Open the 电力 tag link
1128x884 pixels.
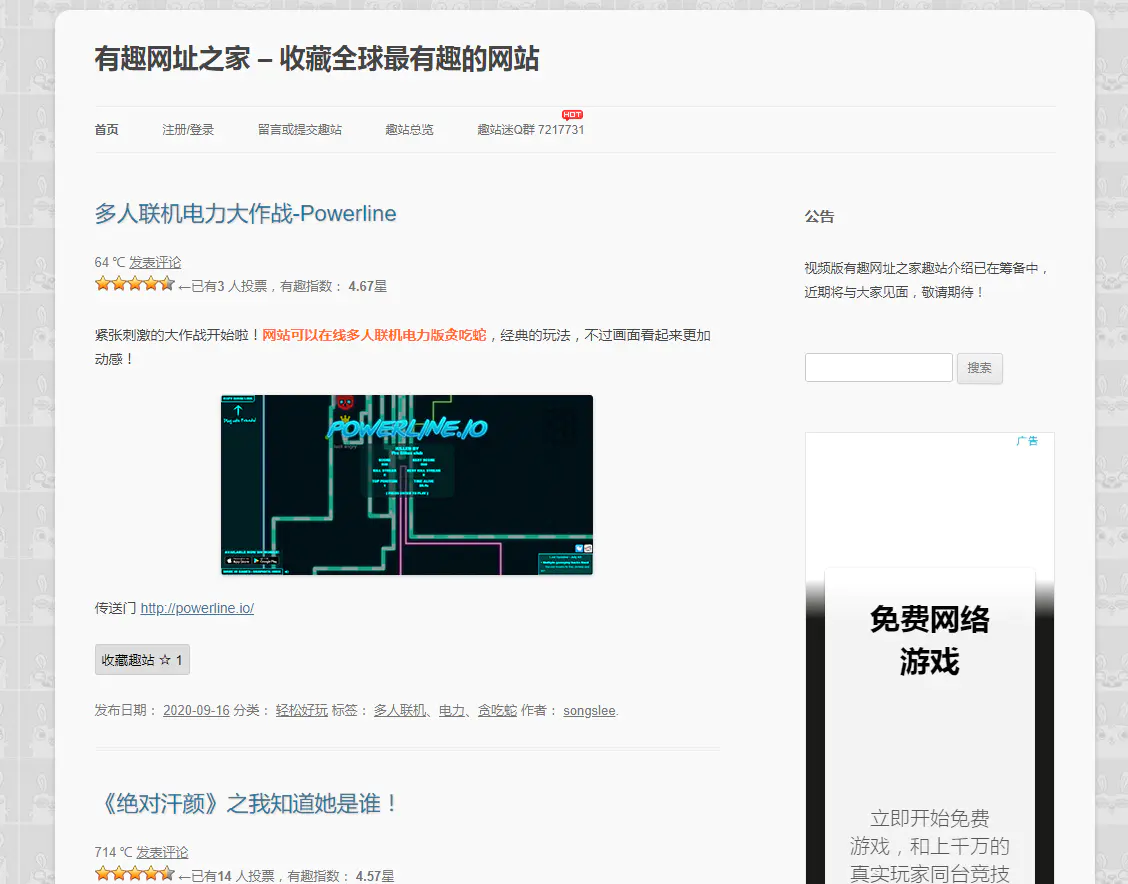452,711
